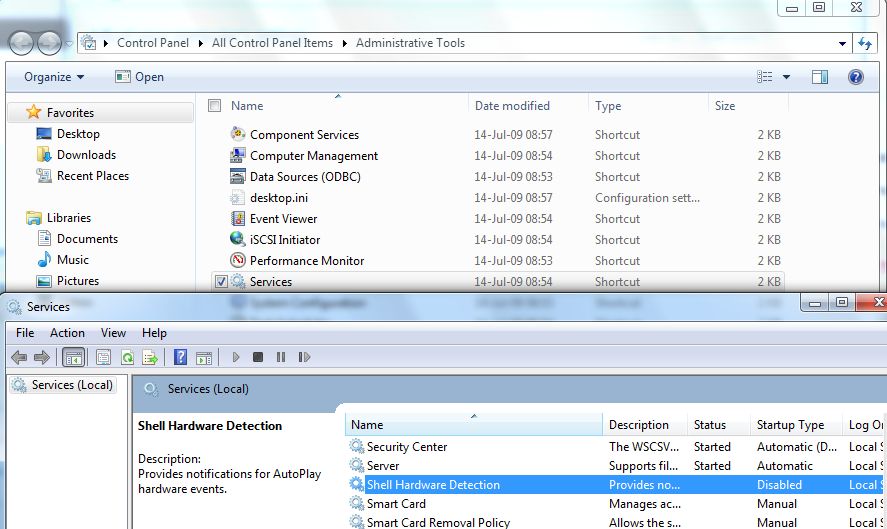Export List icon in Services toolbar
This screenshot has width=887, height=529.
150,358
